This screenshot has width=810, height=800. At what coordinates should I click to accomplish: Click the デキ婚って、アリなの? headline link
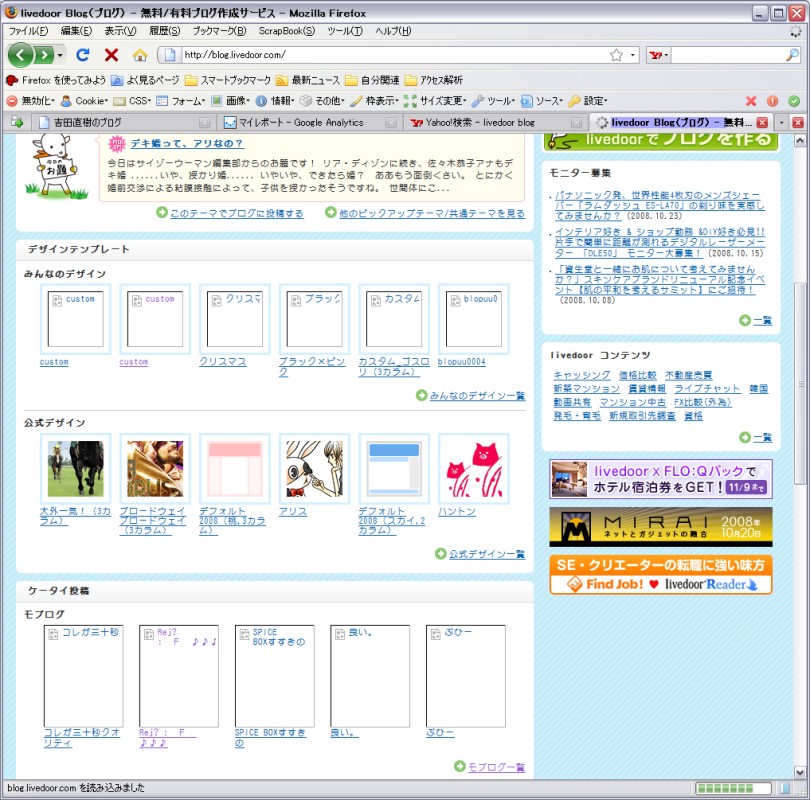(x=186, y=144)
